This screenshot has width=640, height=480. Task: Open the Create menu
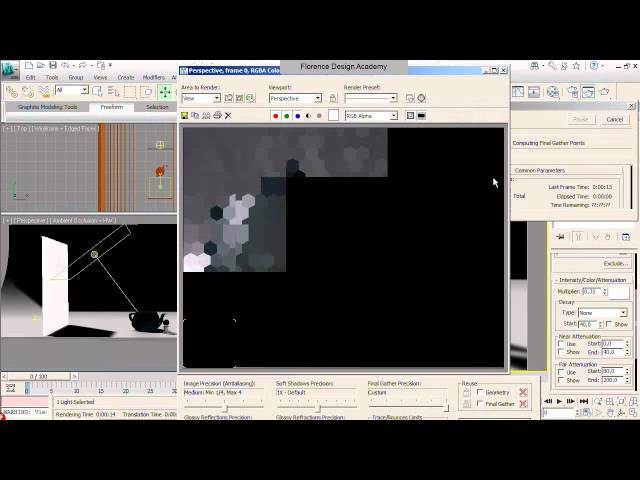coord(126,78)
